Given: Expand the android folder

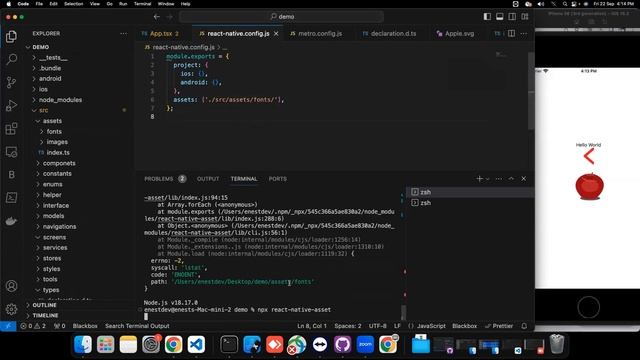Looking at the screenshot, I should click(50, 78).
